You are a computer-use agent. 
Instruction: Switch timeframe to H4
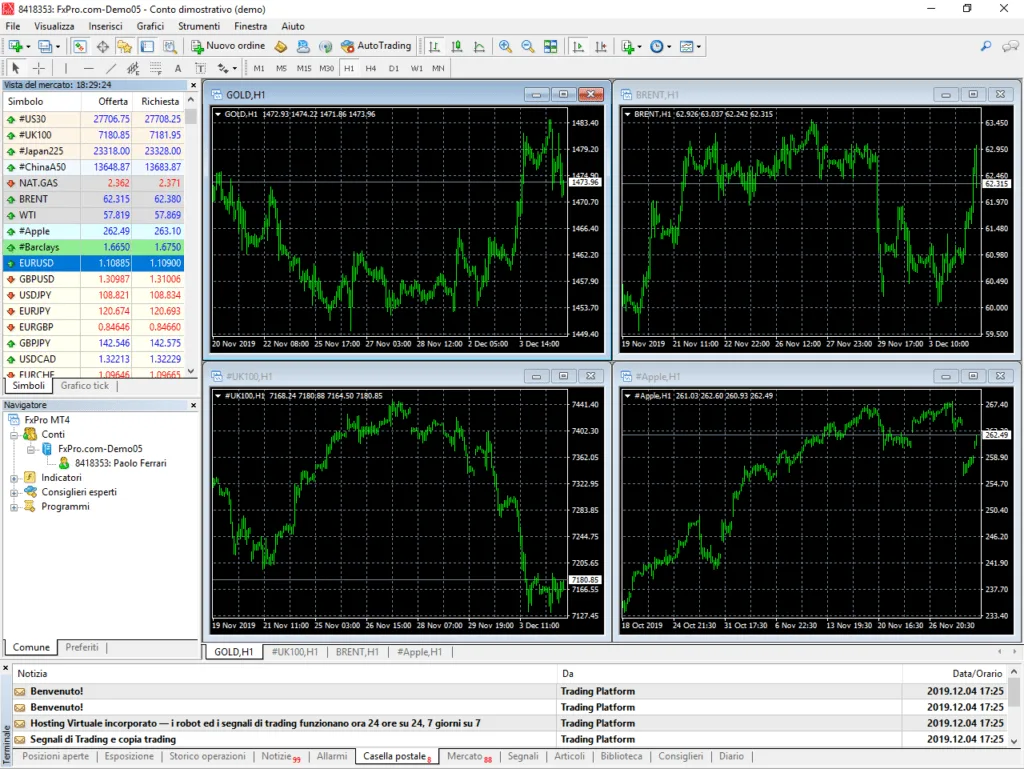click(x=371, y=69)
